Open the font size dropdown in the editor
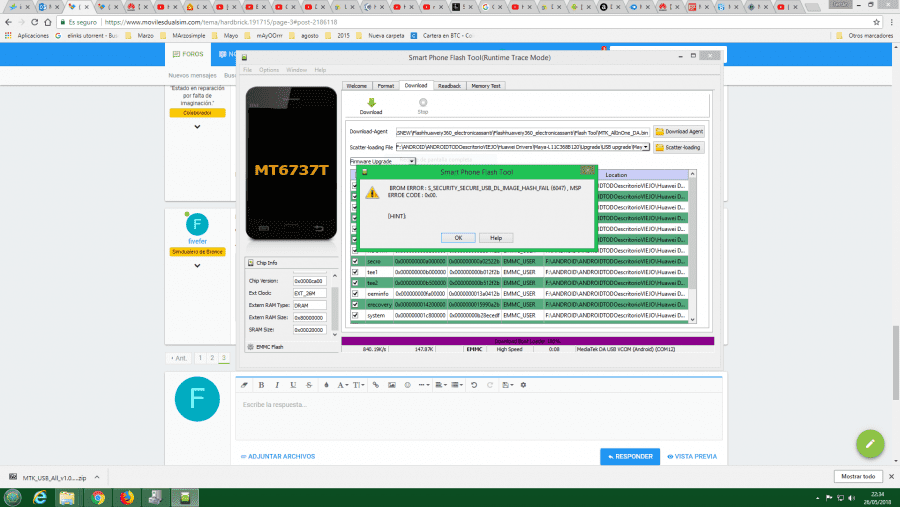This screenshot has width=900, height=507. [359, 385]
